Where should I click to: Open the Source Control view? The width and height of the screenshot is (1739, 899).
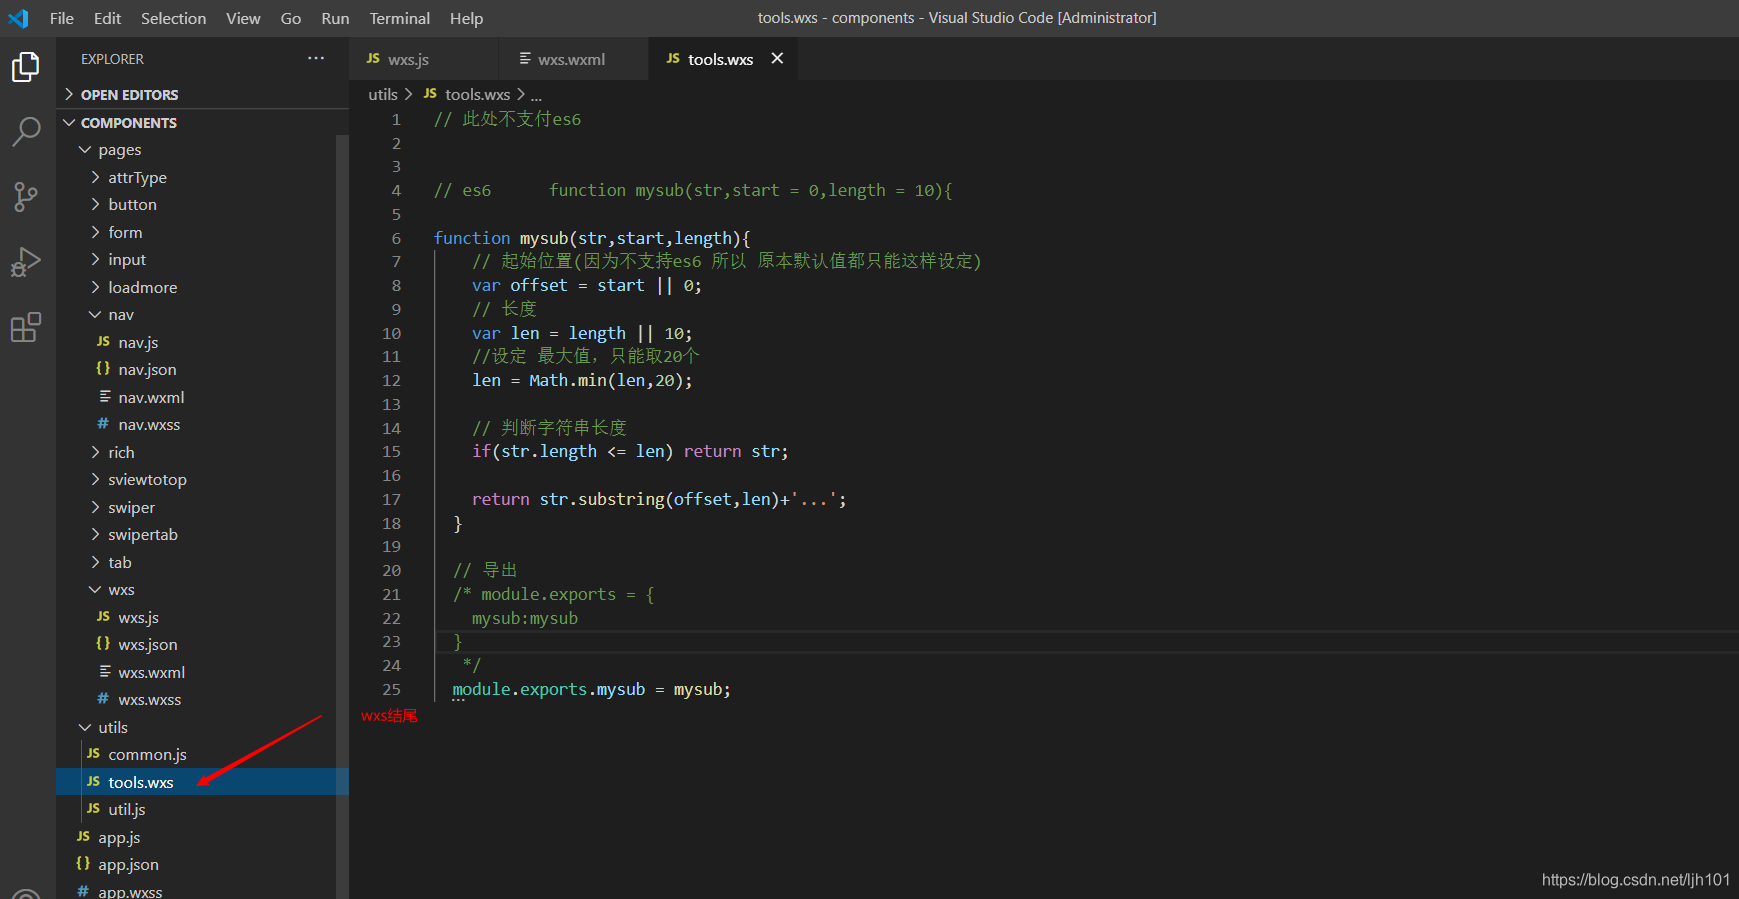pyautogui.click(x=26, y=196)
